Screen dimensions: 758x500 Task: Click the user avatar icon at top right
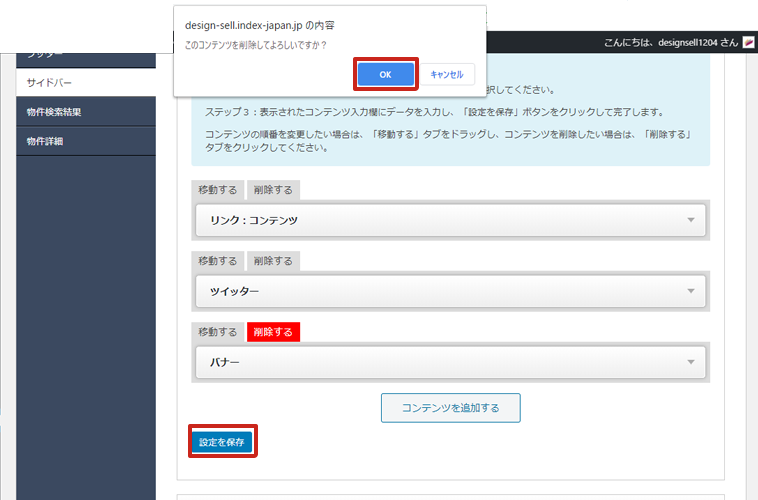(747, 44)
